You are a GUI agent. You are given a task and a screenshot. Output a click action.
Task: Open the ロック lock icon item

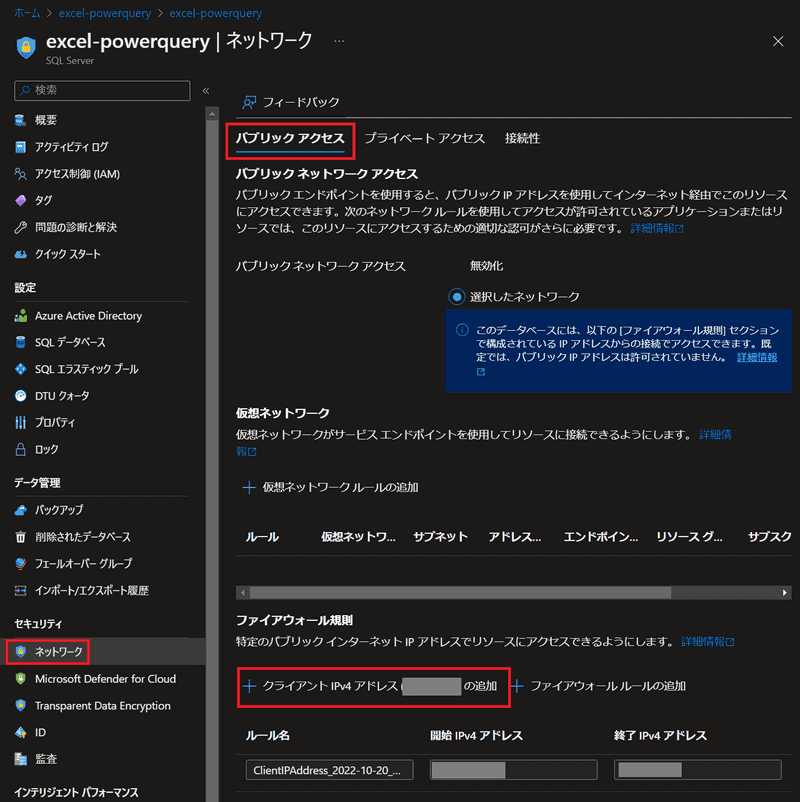[x=22, y=449]
